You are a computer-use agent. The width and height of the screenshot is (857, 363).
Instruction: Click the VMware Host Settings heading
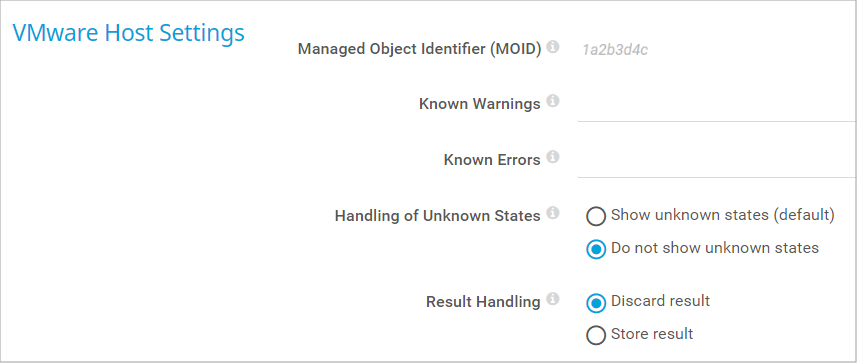[128, 33]
